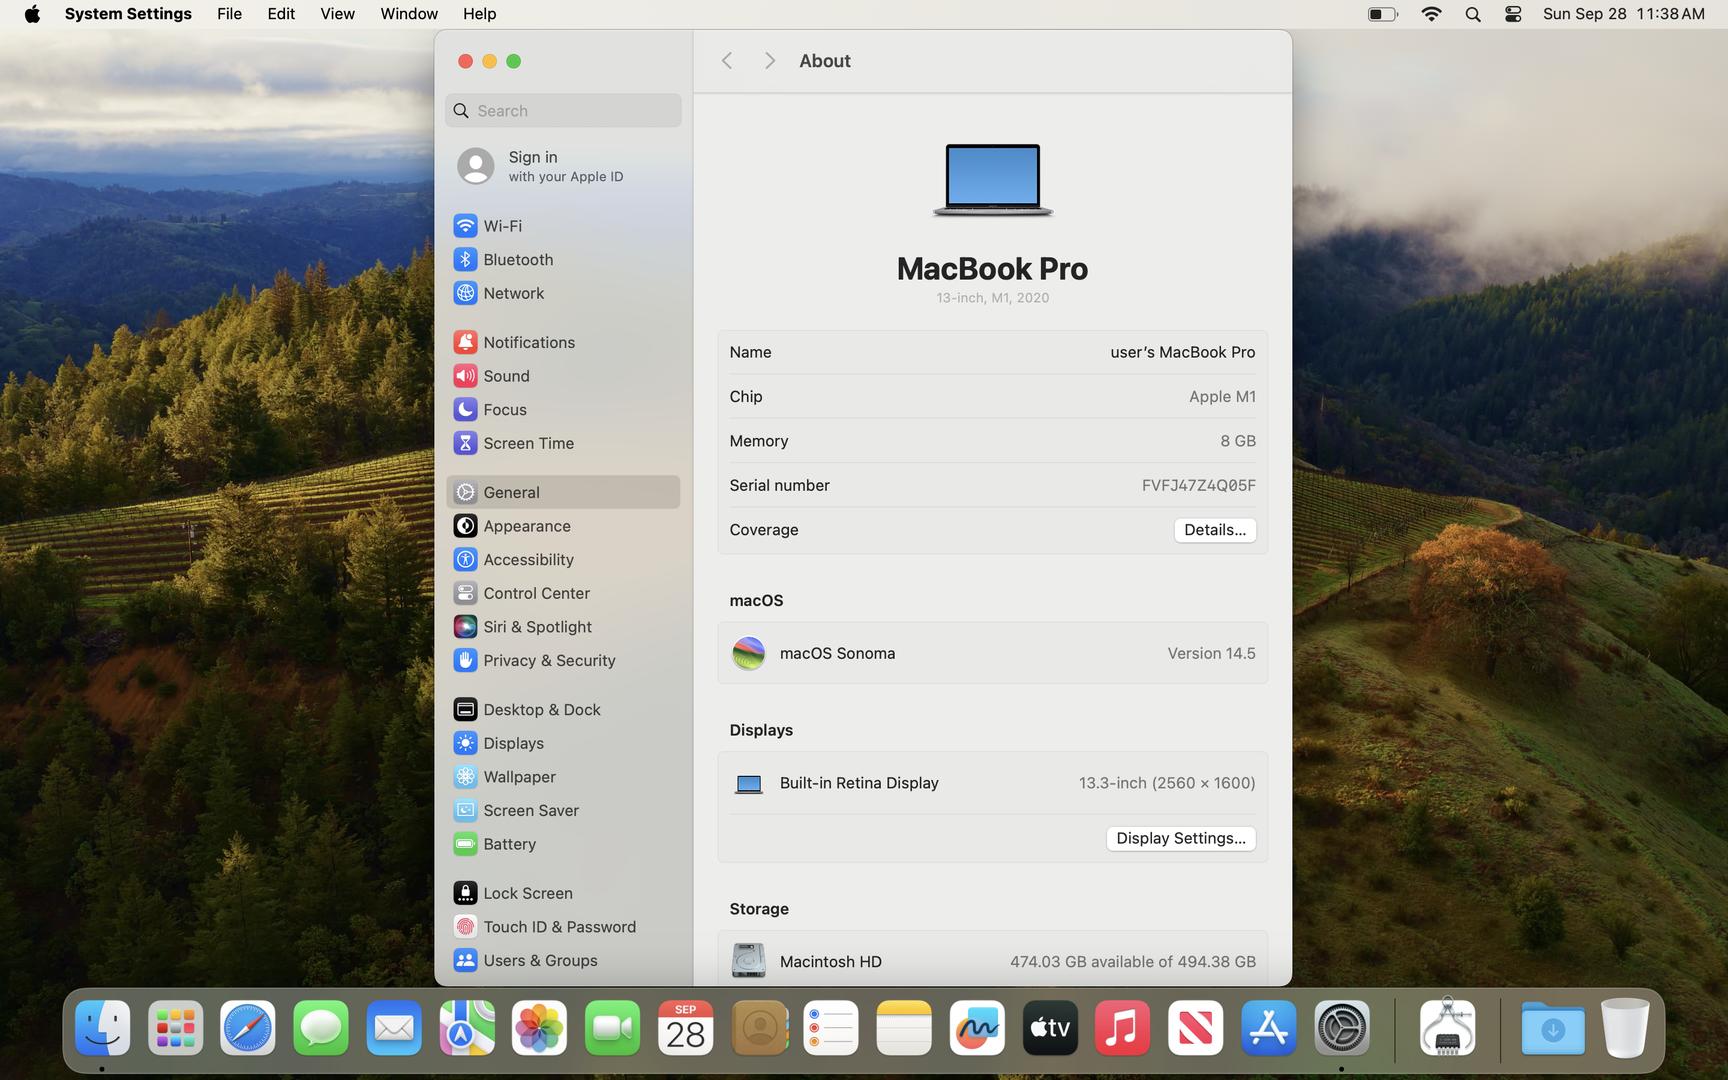Image resolution: width=1728 pixels, height=1080 pixels.
Task: Open Trash in the Dock
Action: (x=1625, y=1028)
